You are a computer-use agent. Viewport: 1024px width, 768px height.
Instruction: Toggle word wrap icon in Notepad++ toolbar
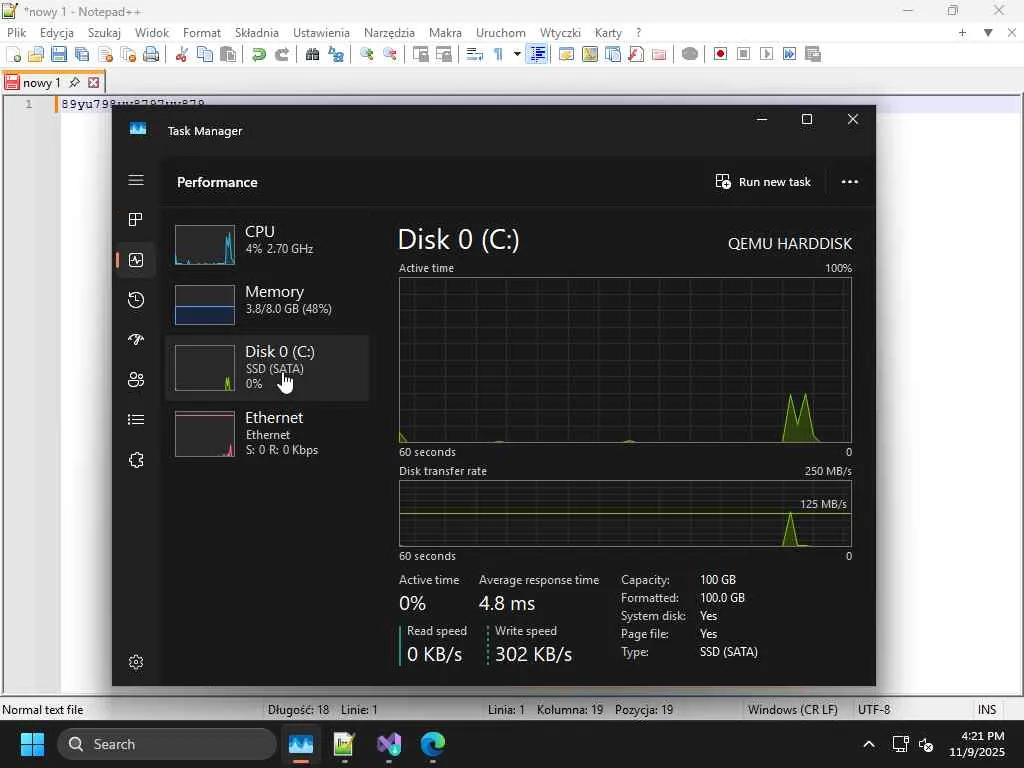(x=475, y=54)
